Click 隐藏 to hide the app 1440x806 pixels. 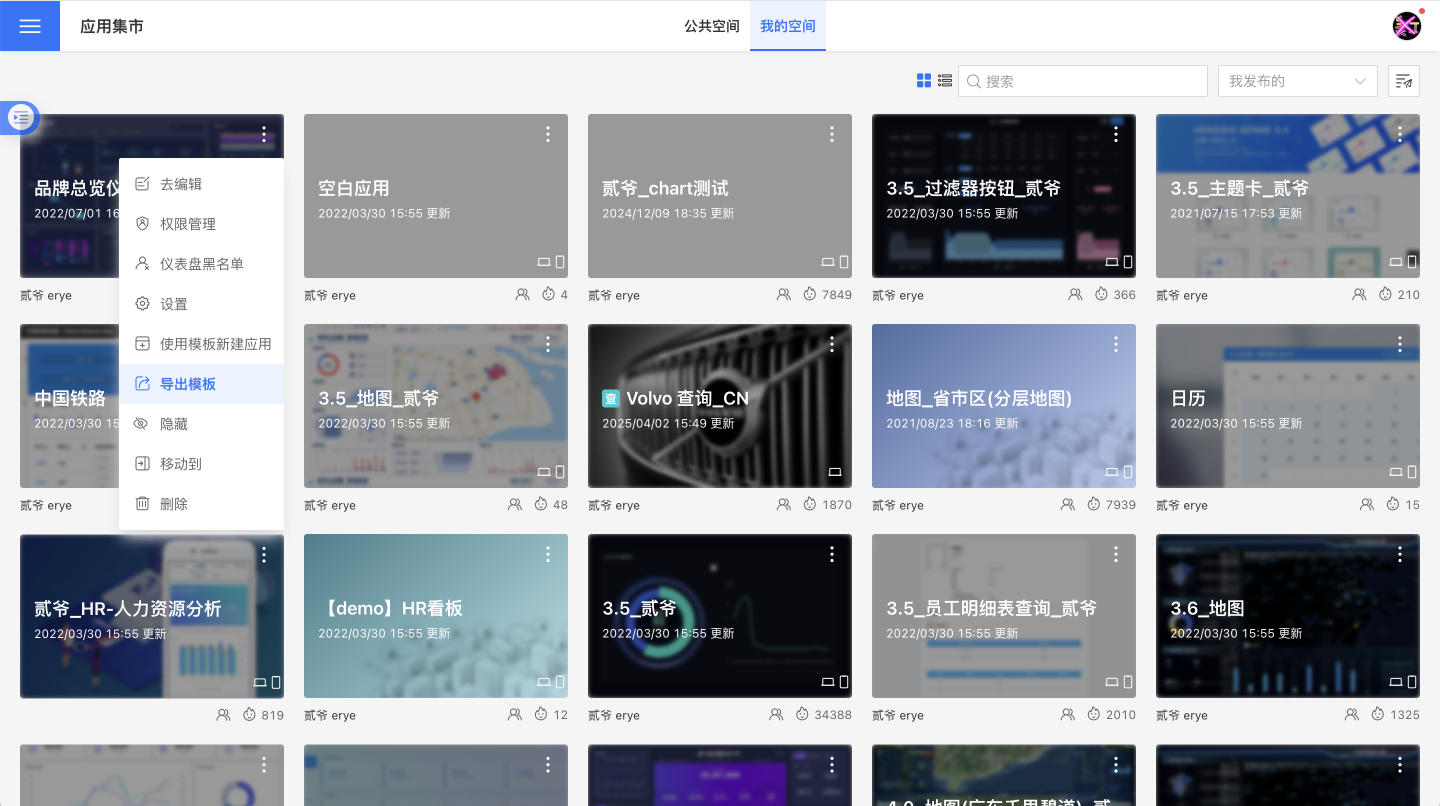coord(174,424)
